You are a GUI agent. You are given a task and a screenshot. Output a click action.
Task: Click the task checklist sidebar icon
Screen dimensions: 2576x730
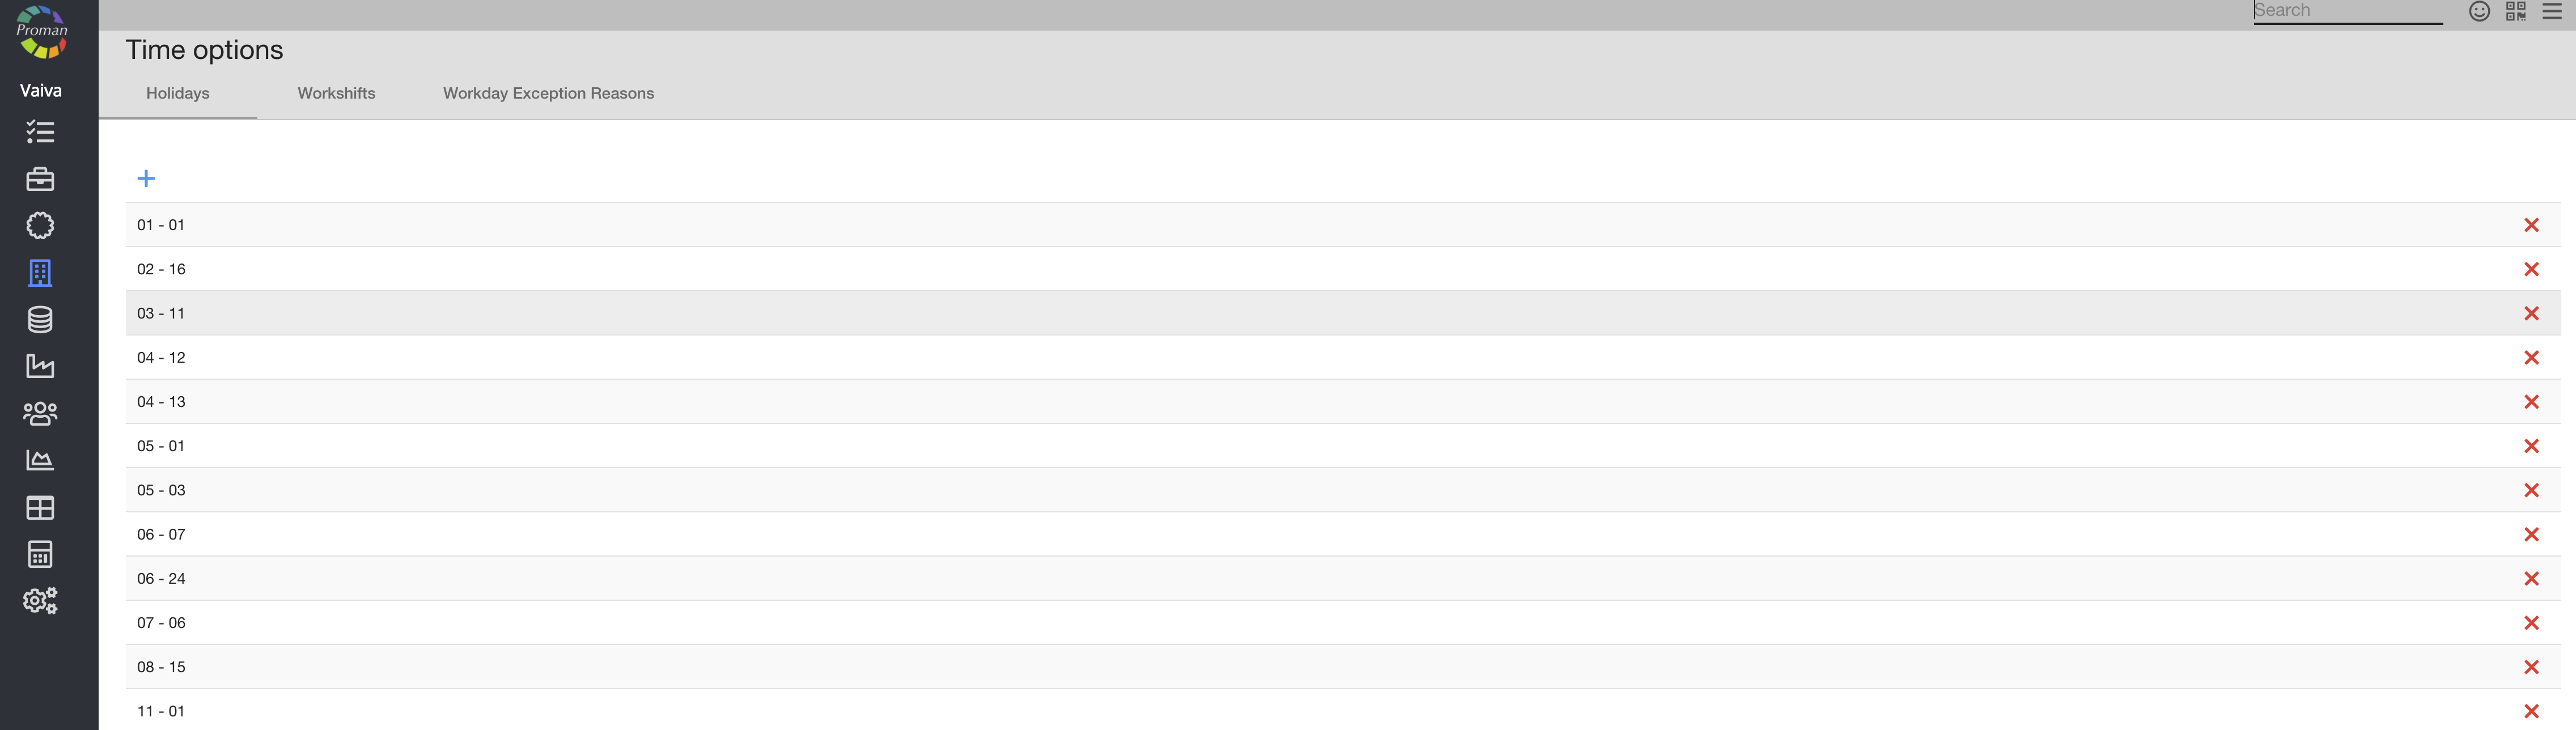(x=40, y=132)
